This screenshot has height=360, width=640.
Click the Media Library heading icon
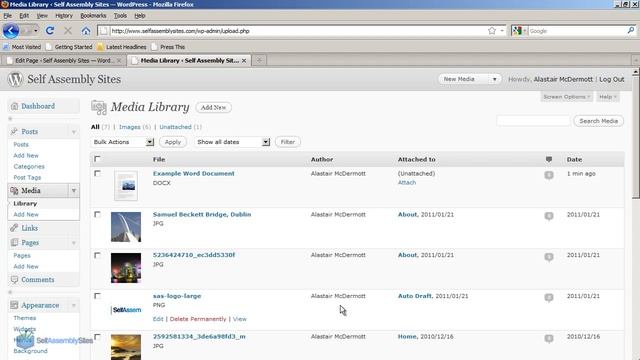pos(99,107)
